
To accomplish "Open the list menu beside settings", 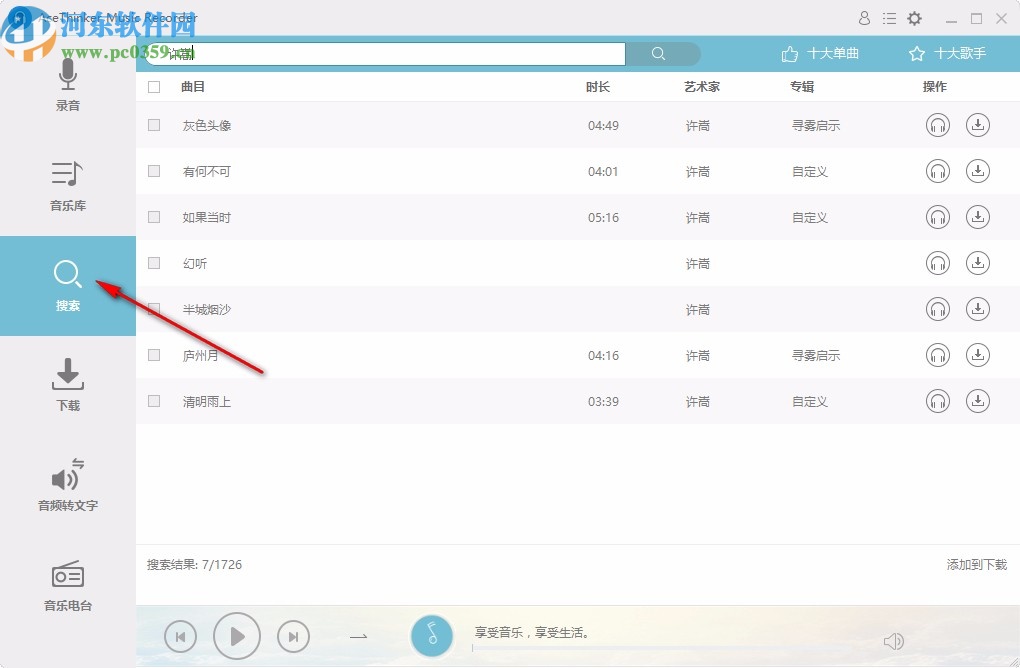I will 889,17.
